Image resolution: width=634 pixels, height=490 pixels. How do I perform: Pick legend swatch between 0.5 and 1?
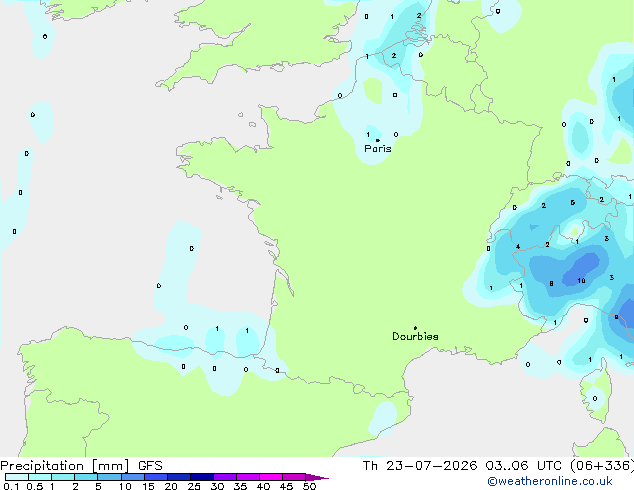point(40,477)
